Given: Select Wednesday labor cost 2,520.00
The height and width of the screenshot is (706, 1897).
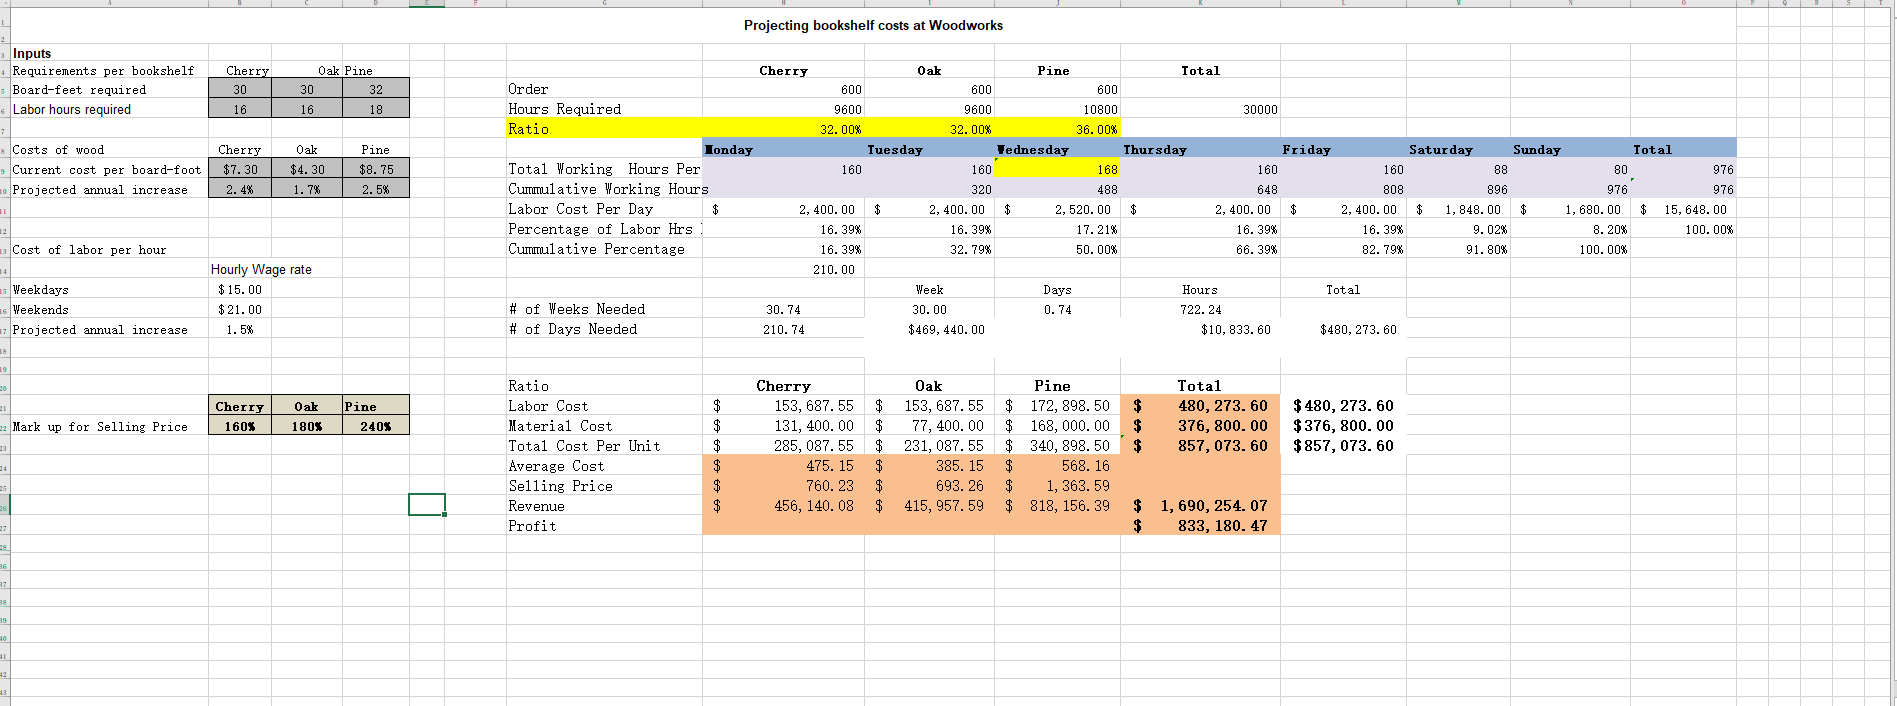Looking at the screenshot, I should point(1058,209).
